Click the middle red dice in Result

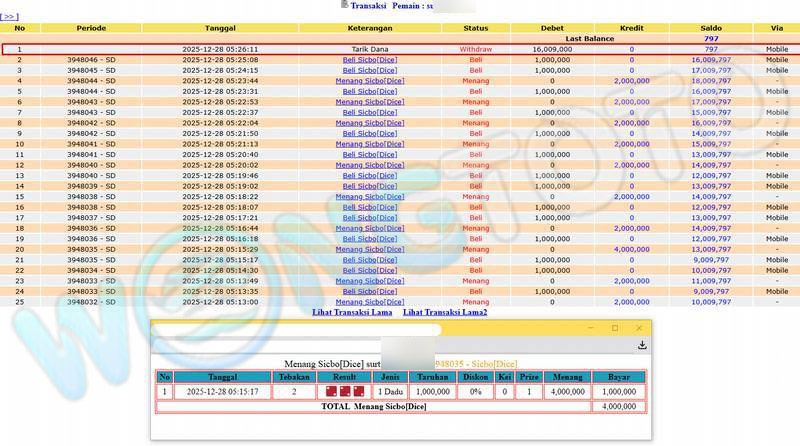click(x=345, y=392)
